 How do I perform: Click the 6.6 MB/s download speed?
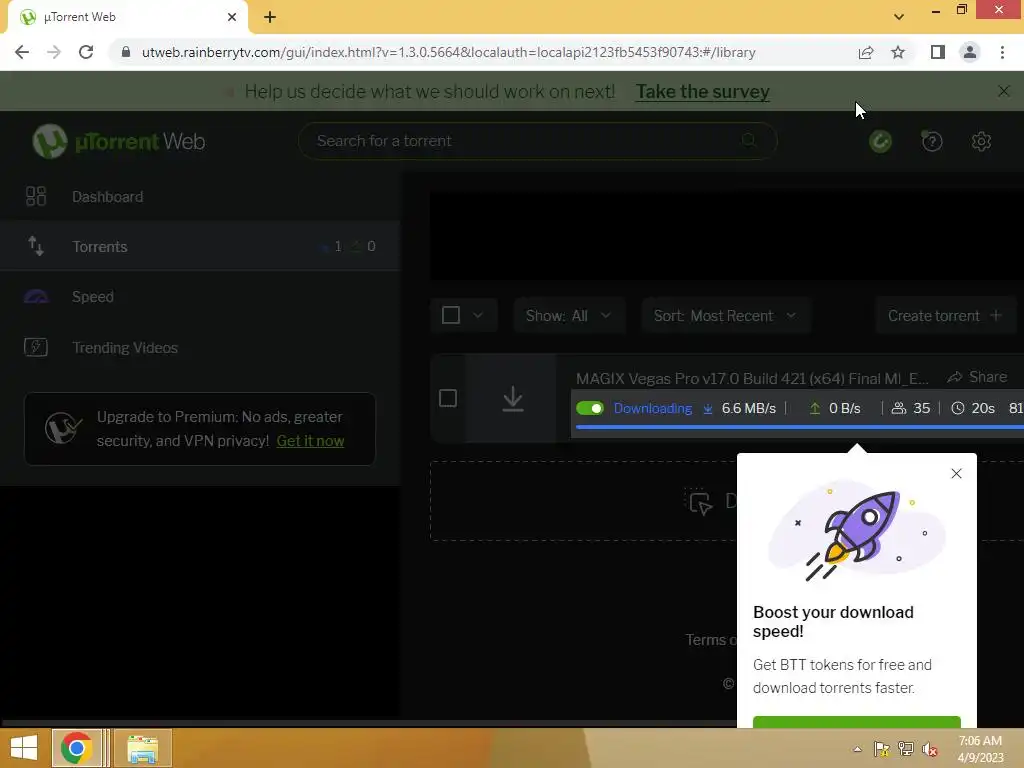click(748, 408)
